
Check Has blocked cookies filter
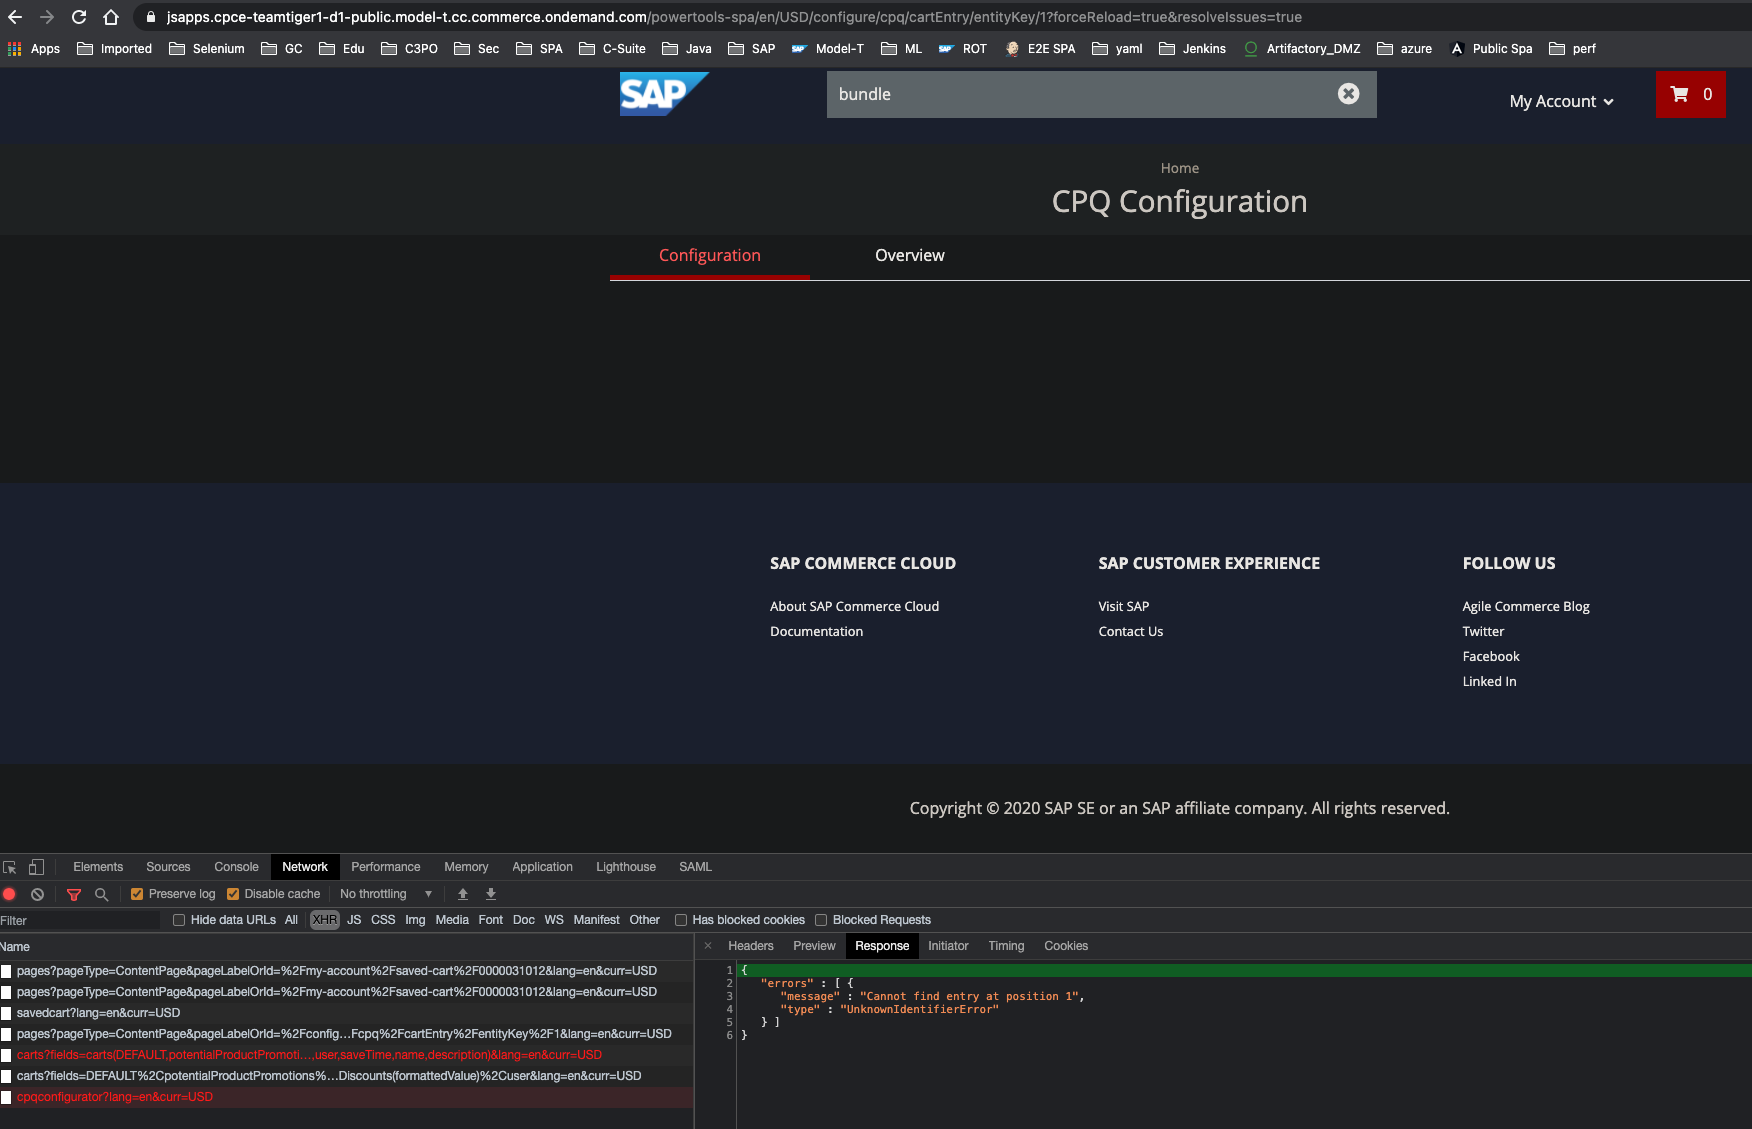tap(681, 919)
